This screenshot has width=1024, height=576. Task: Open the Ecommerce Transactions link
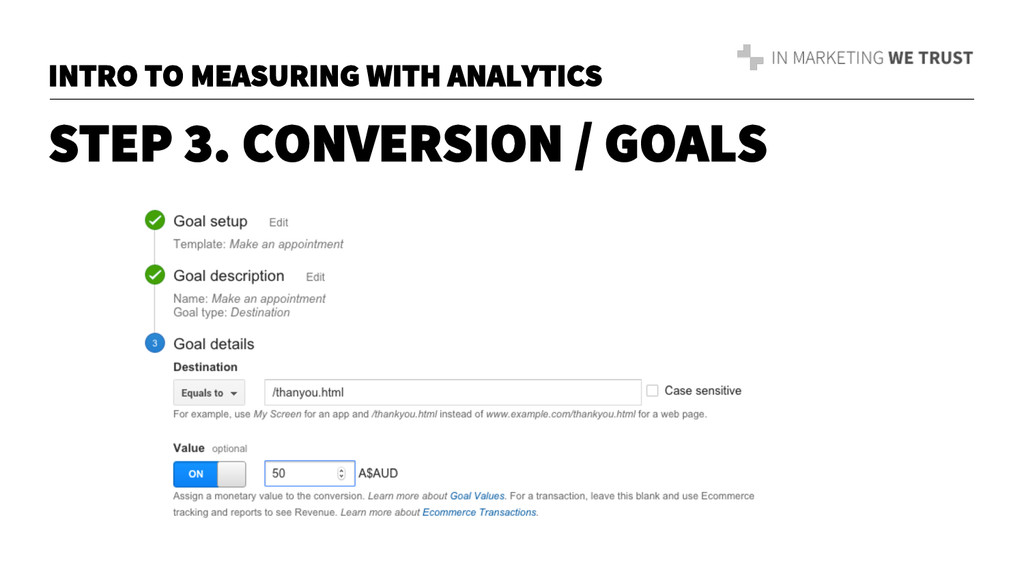click(479, 512)
